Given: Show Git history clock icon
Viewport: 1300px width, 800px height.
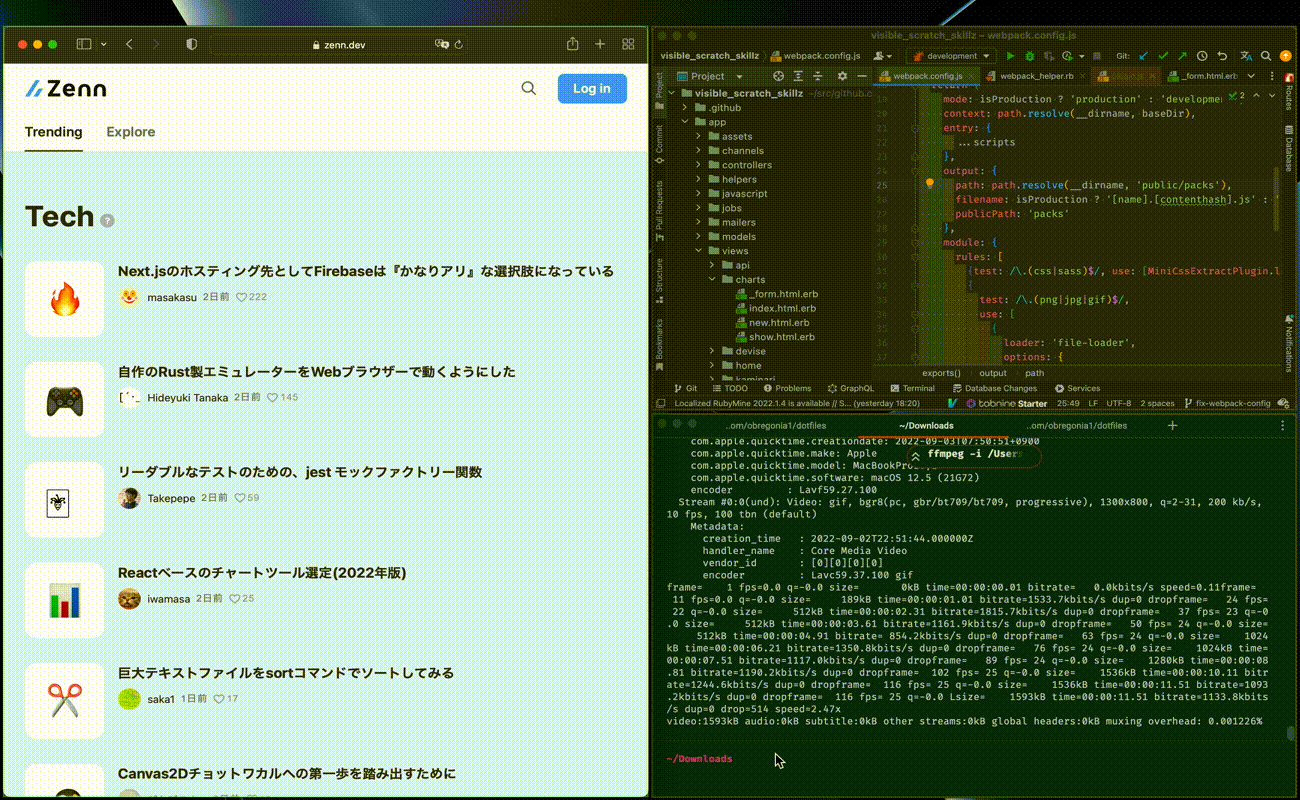Looking at the screenshot, I should (x=1202, y=56).
